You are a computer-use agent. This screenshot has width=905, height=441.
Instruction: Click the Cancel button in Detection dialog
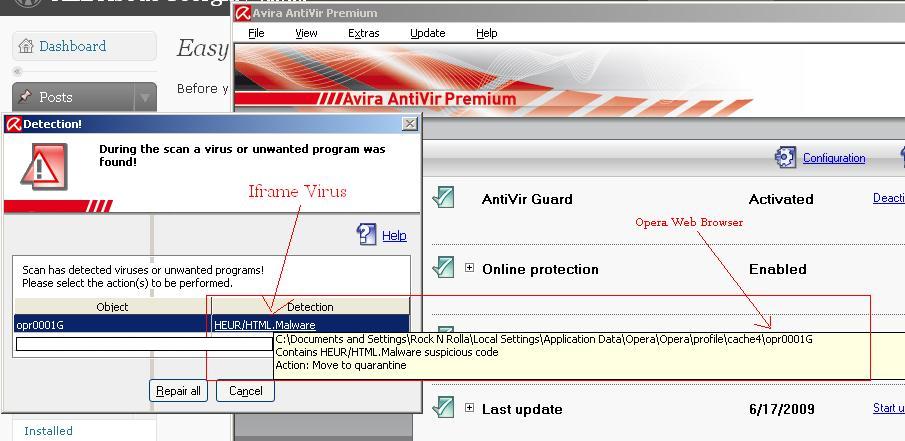coord(245,391)
